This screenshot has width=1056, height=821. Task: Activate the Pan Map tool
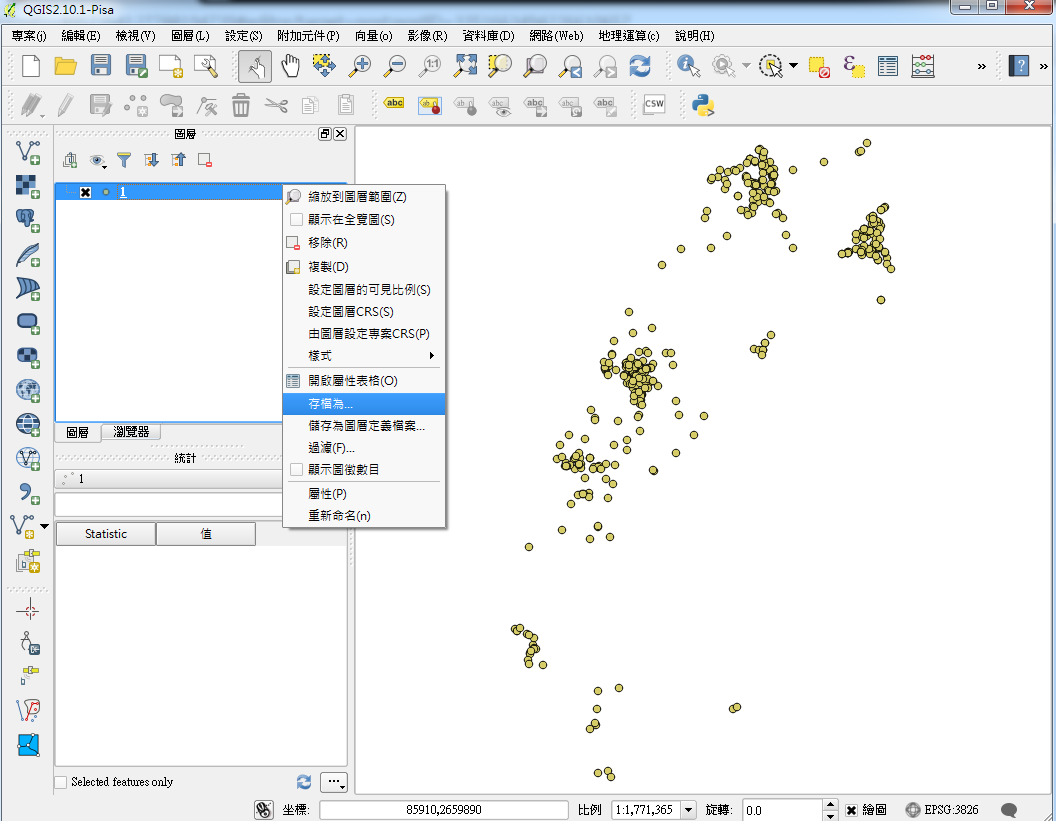click(x=290, y=67)
